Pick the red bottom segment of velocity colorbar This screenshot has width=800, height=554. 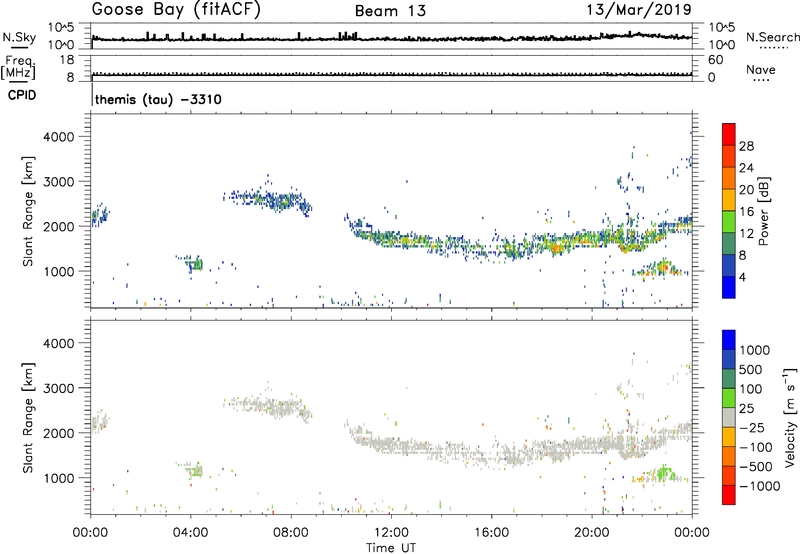[729, 495]
